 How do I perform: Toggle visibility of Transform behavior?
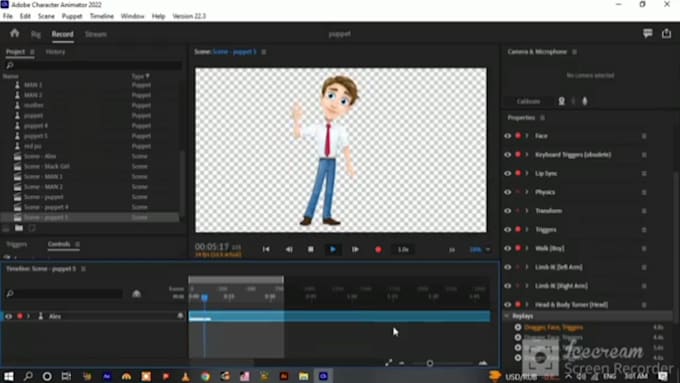click(507, 211)
